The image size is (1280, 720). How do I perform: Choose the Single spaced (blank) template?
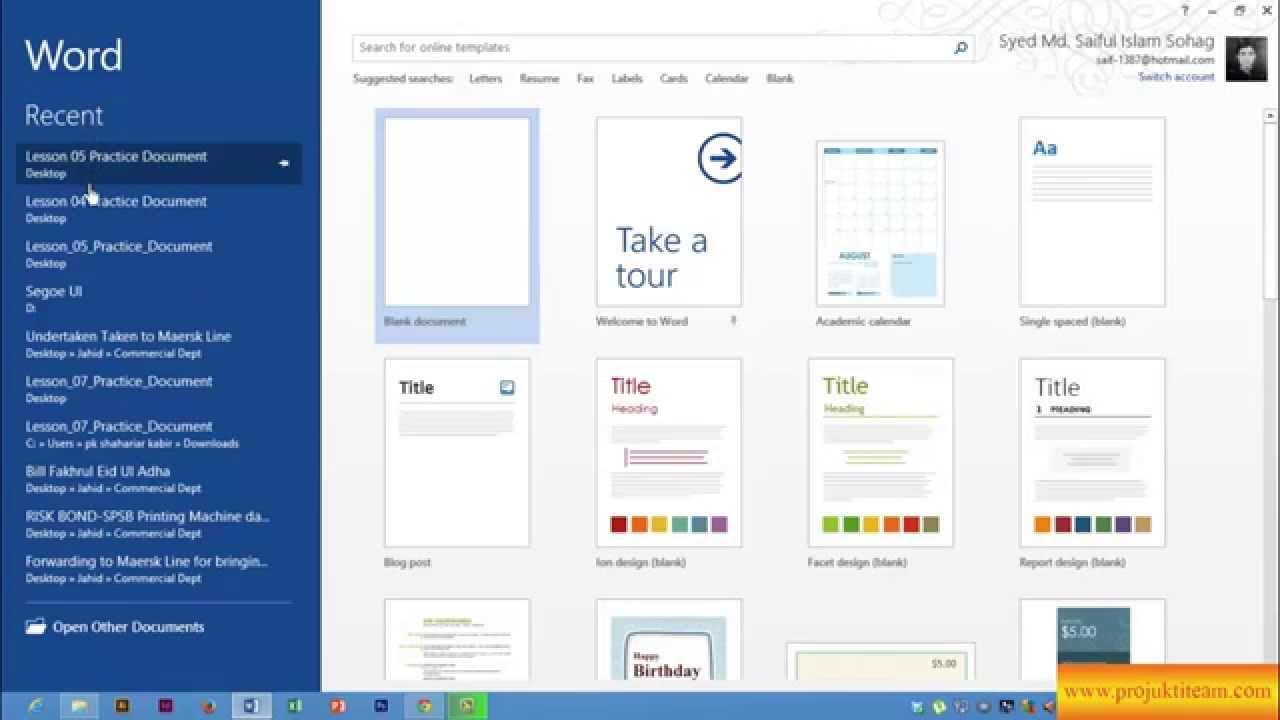pyautogui.click(x=1092, y=212)
